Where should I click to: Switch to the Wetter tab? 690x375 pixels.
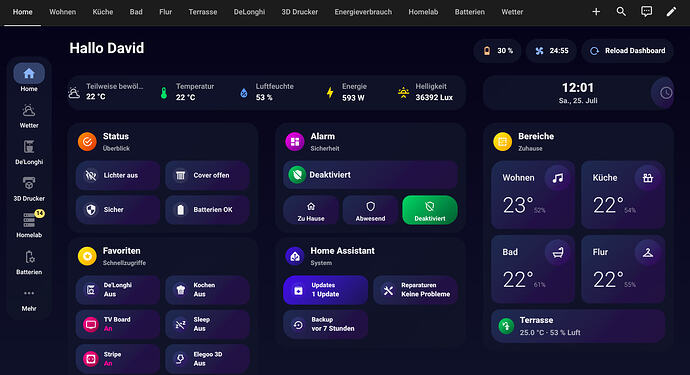[512, 12]
